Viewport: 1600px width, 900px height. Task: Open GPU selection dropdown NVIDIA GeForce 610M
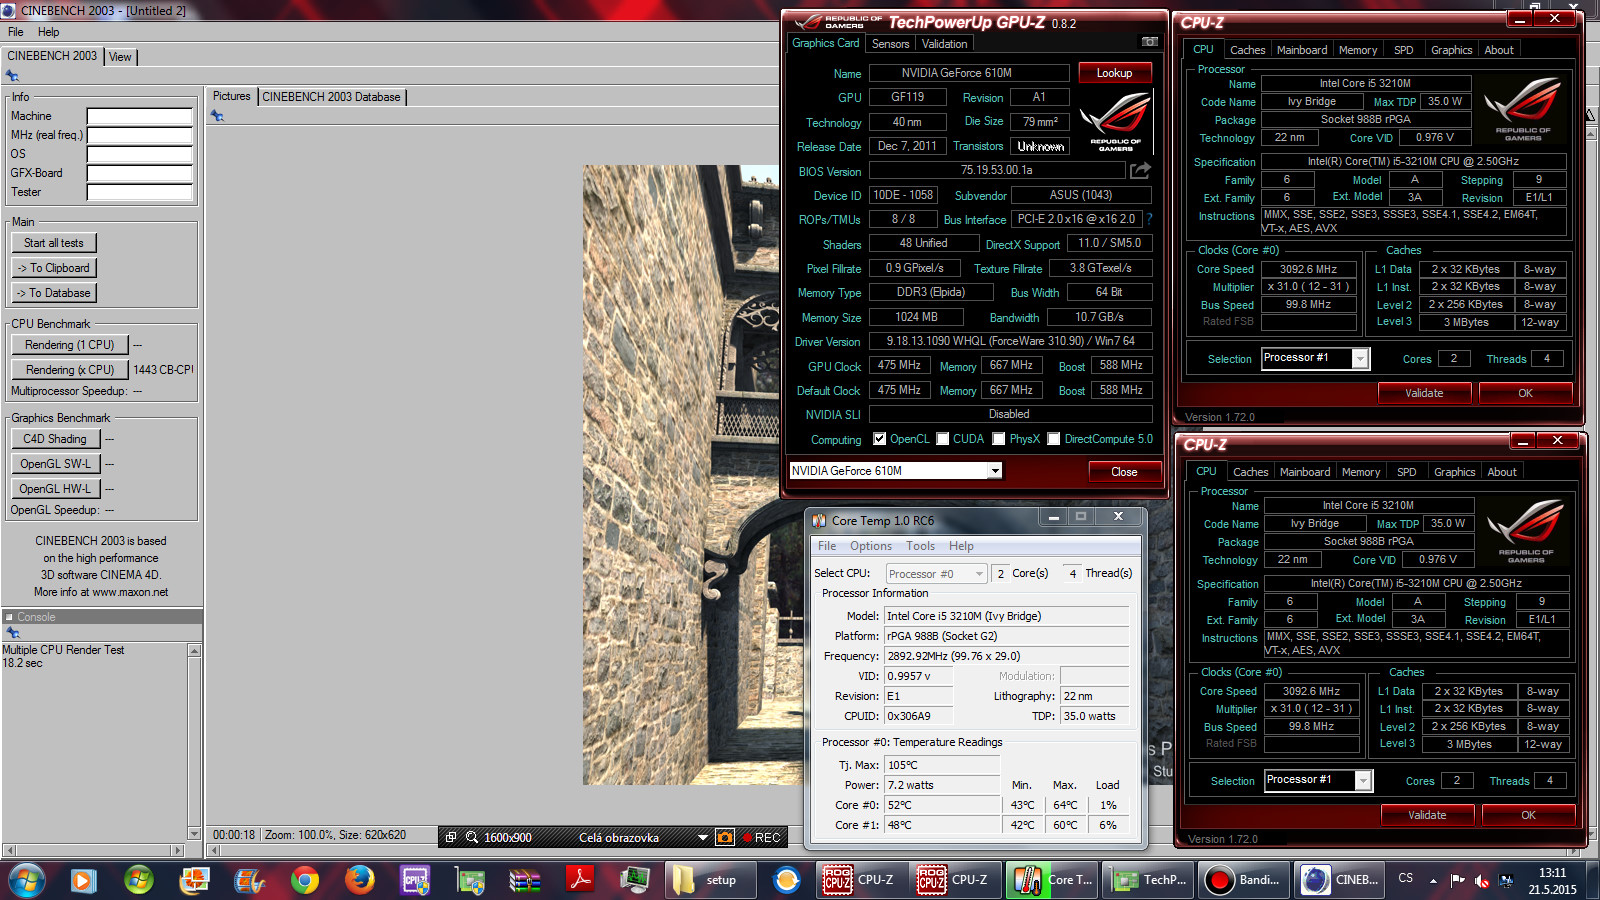coord(994,471)
